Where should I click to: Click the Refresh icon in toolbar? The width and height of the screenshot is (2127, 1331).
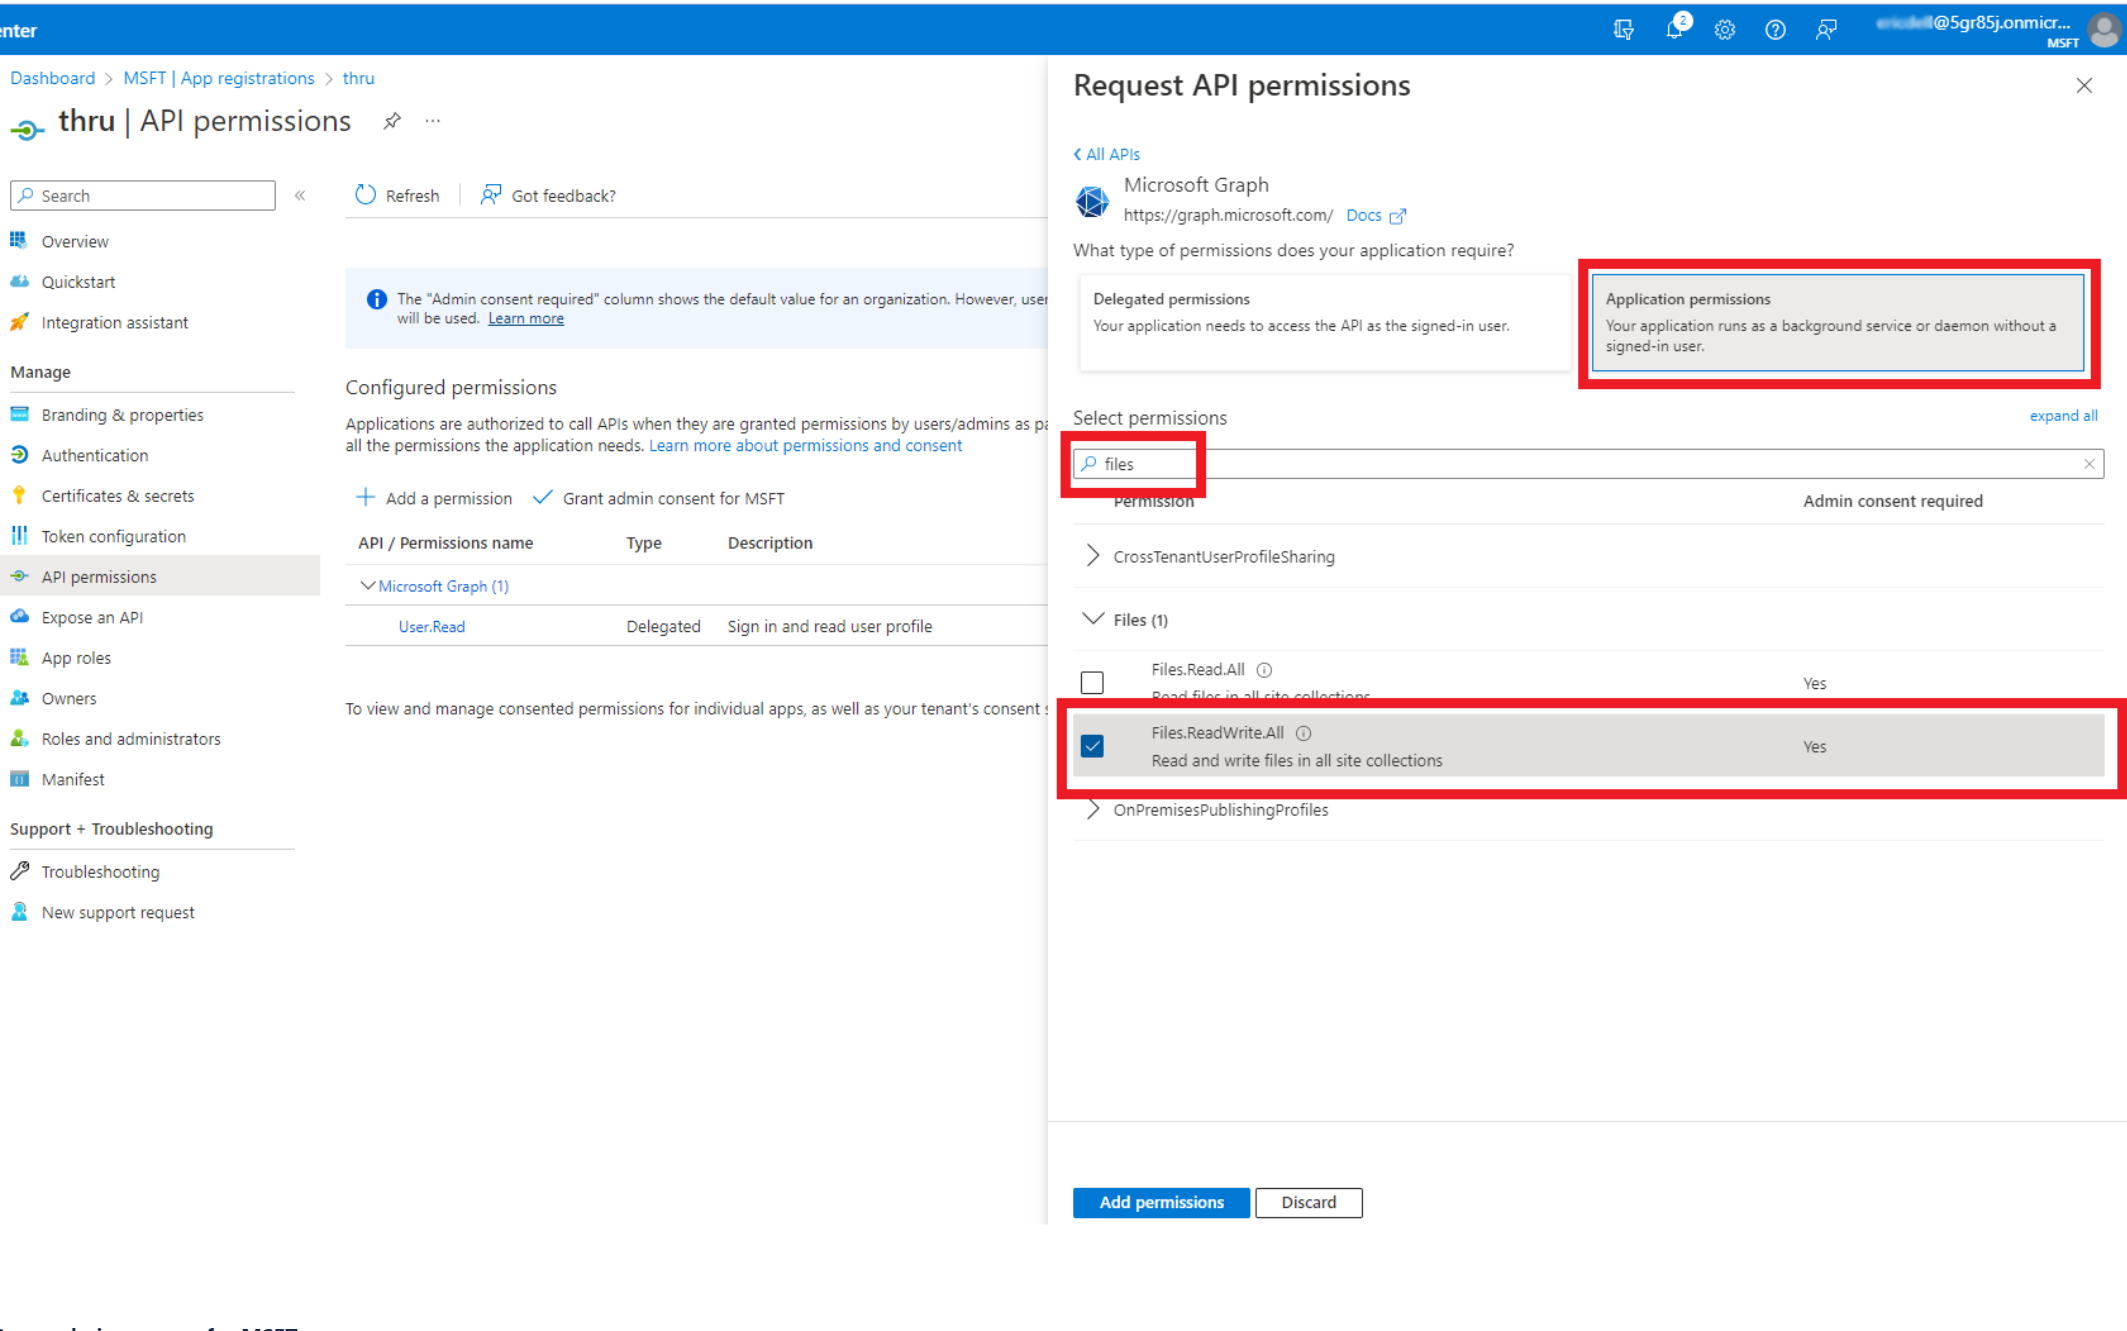click(366, 195)
